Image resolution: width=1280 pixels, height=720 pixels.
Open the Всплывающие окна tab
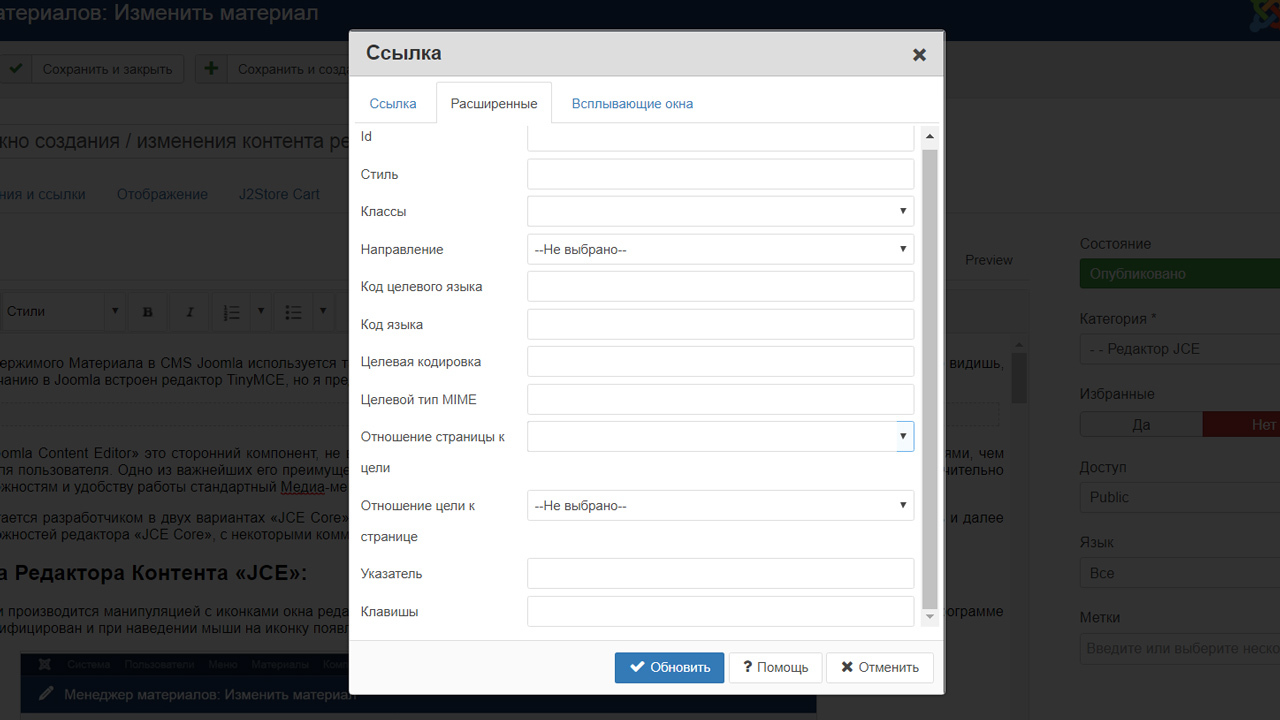click(632, 103)
